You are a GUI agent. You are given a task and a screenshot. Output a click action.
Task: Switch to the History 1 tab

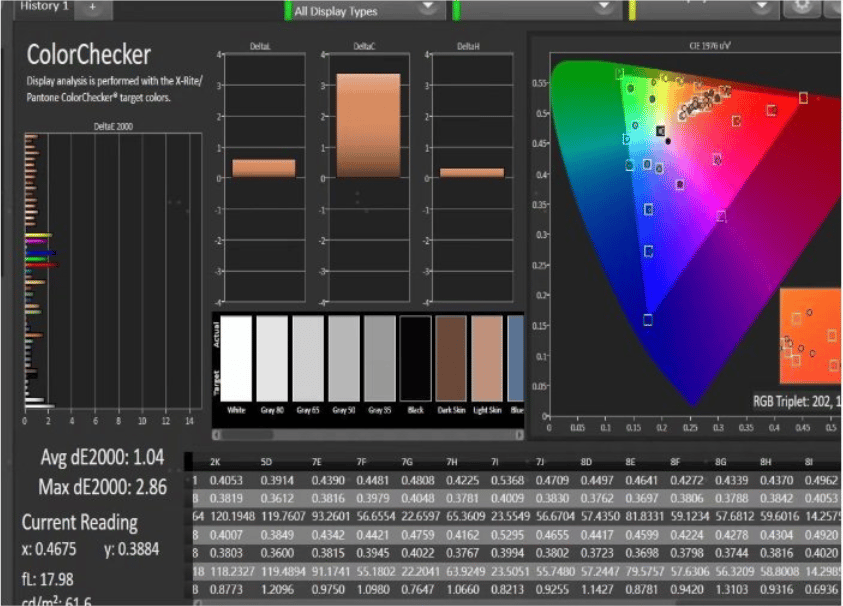[x=44, y=8]
